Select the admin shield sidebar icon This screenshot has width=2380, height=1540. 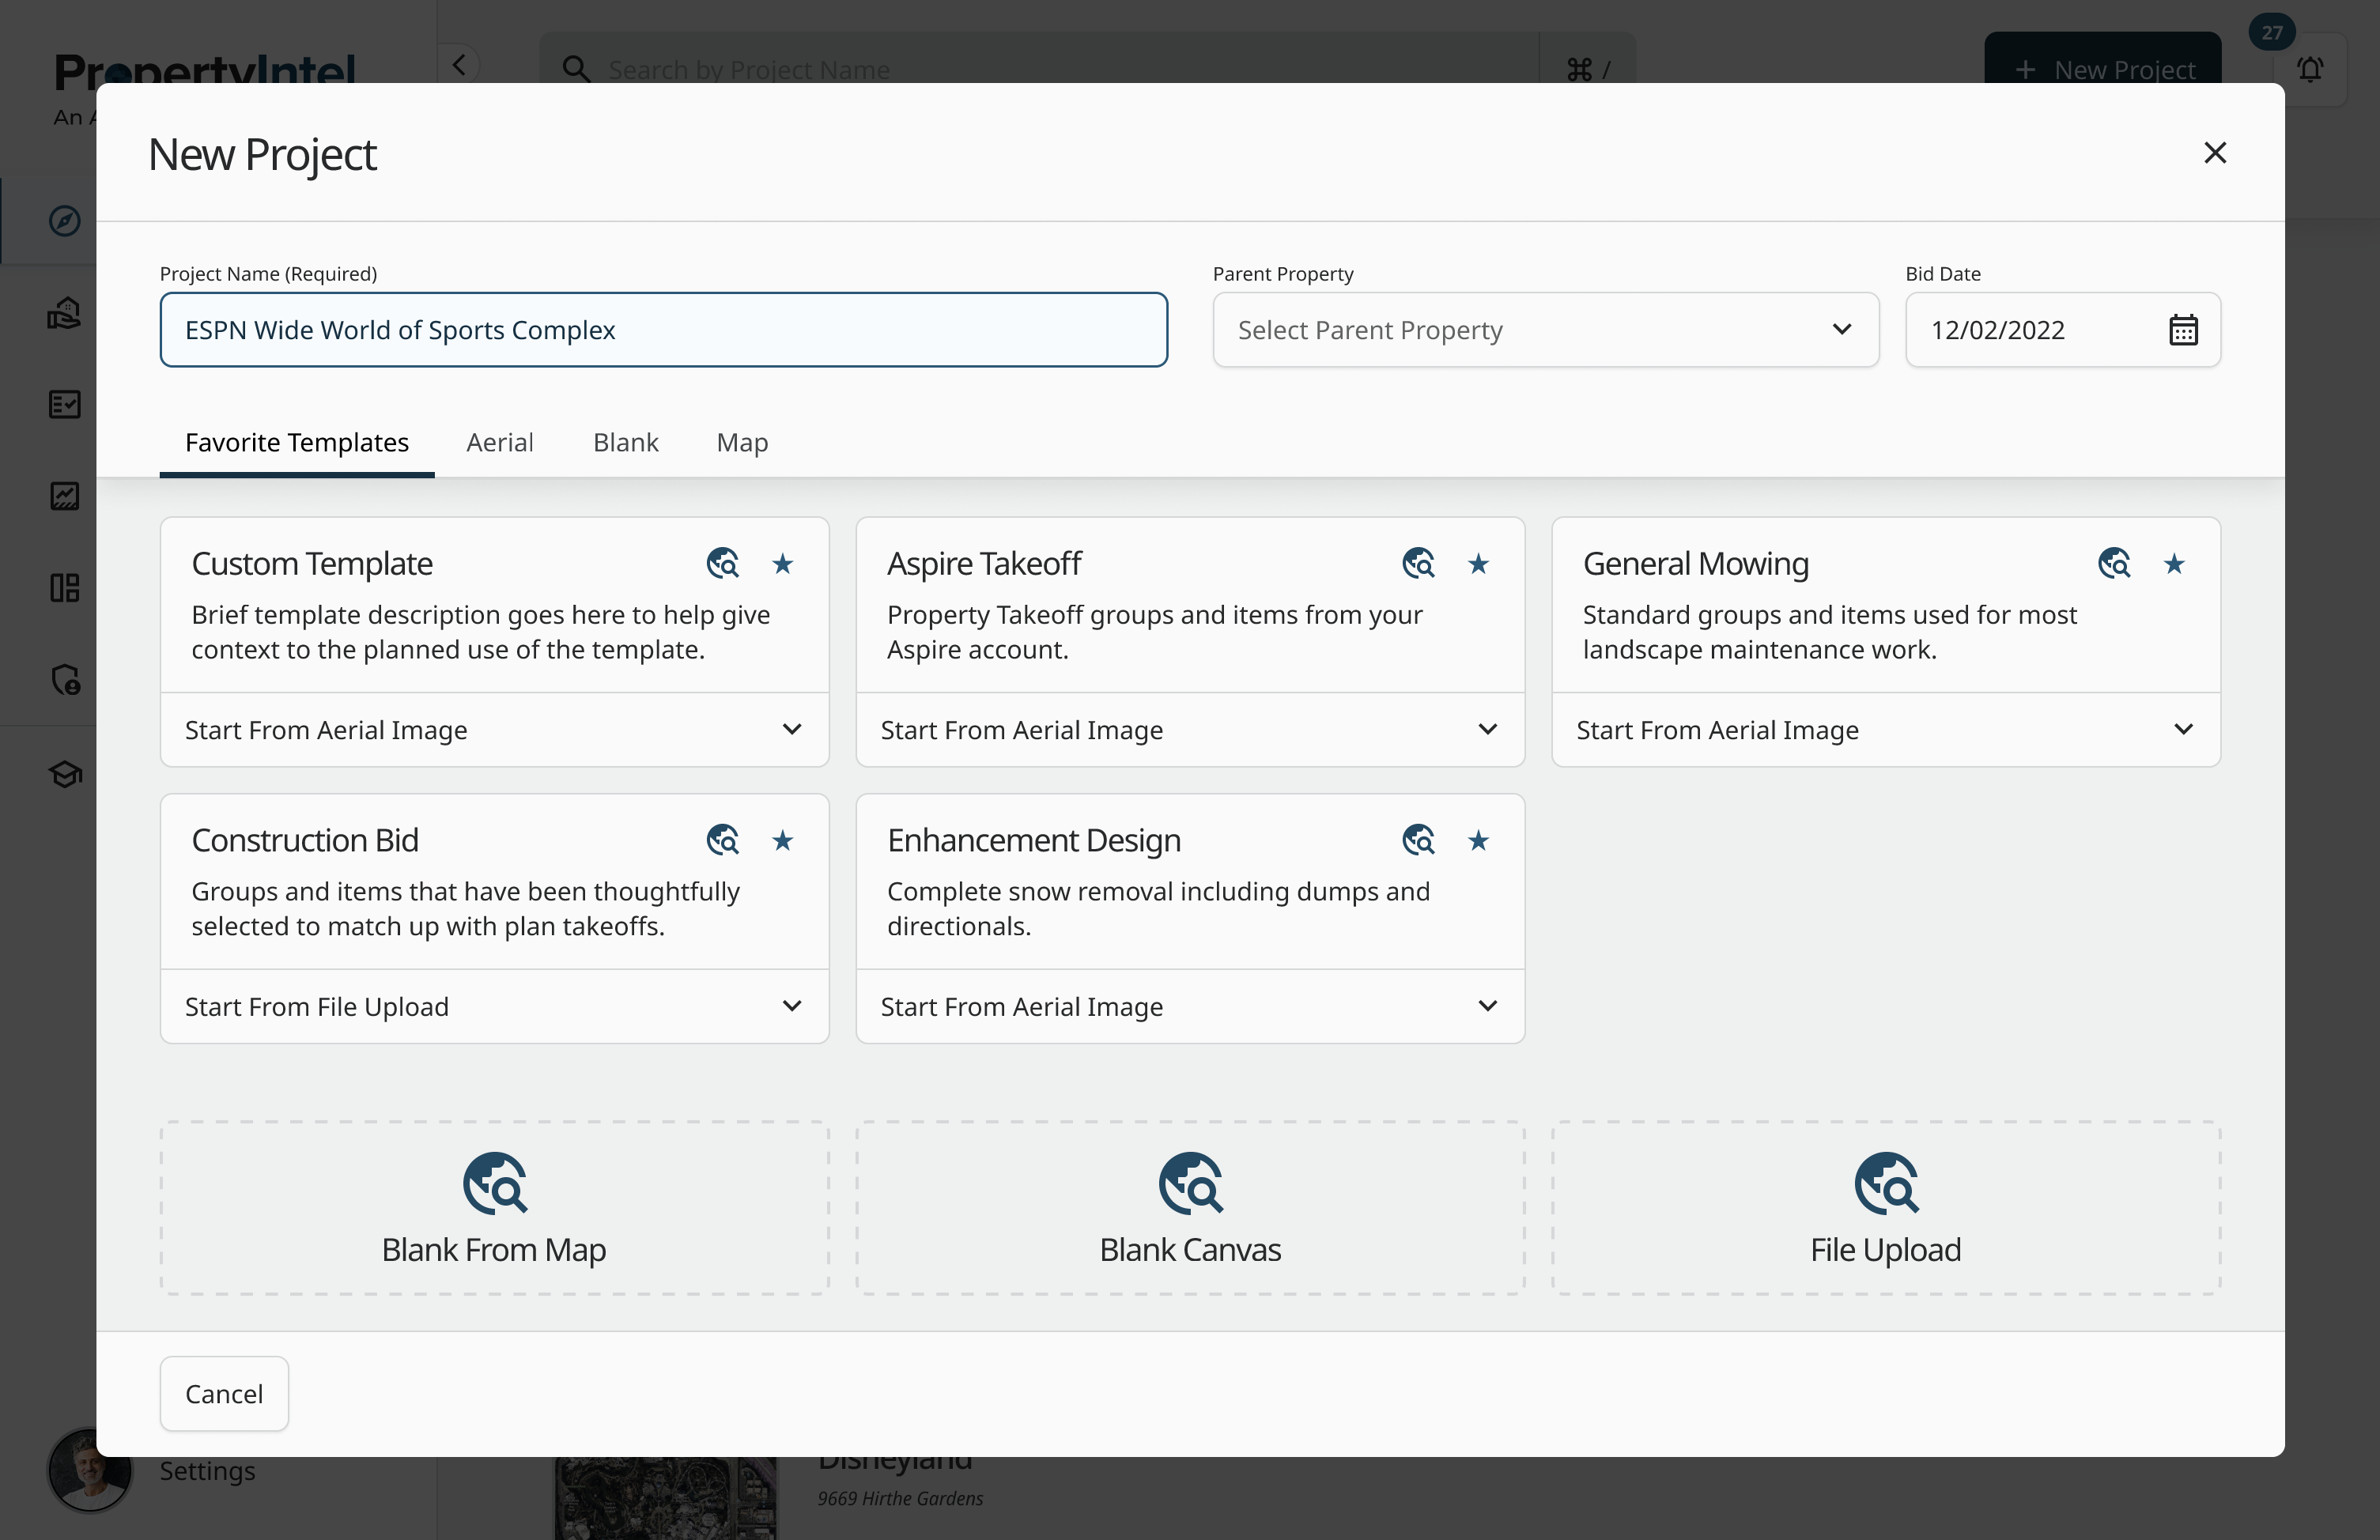click(x=64, y=680)
